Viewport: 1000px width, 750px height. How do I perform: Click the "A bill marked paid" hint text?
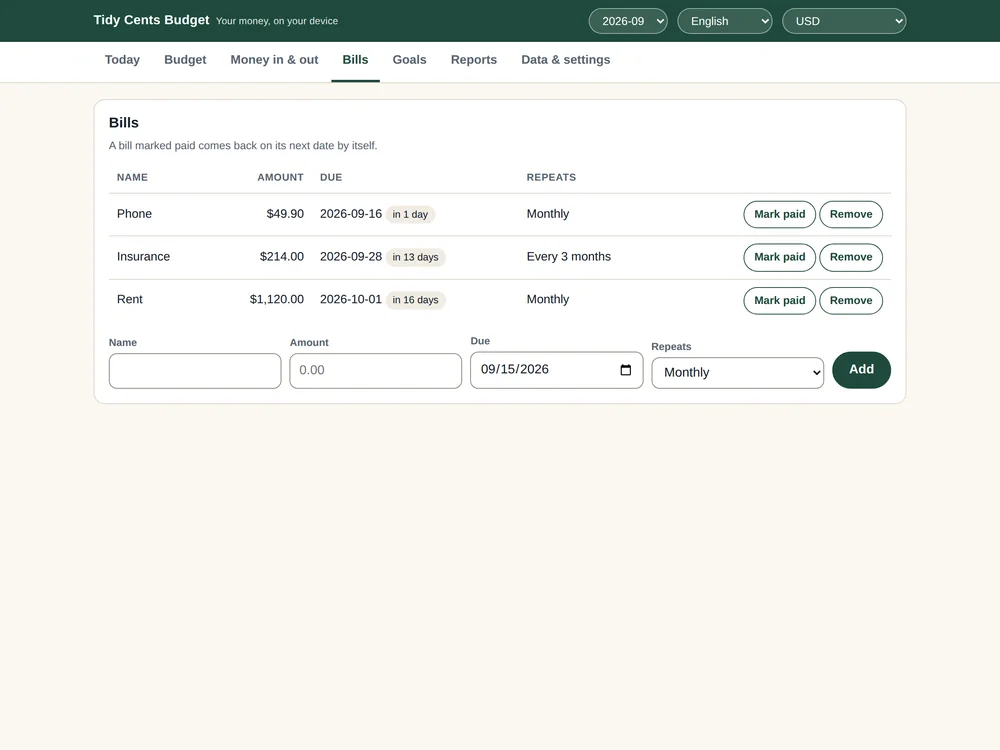coord(243,145)
